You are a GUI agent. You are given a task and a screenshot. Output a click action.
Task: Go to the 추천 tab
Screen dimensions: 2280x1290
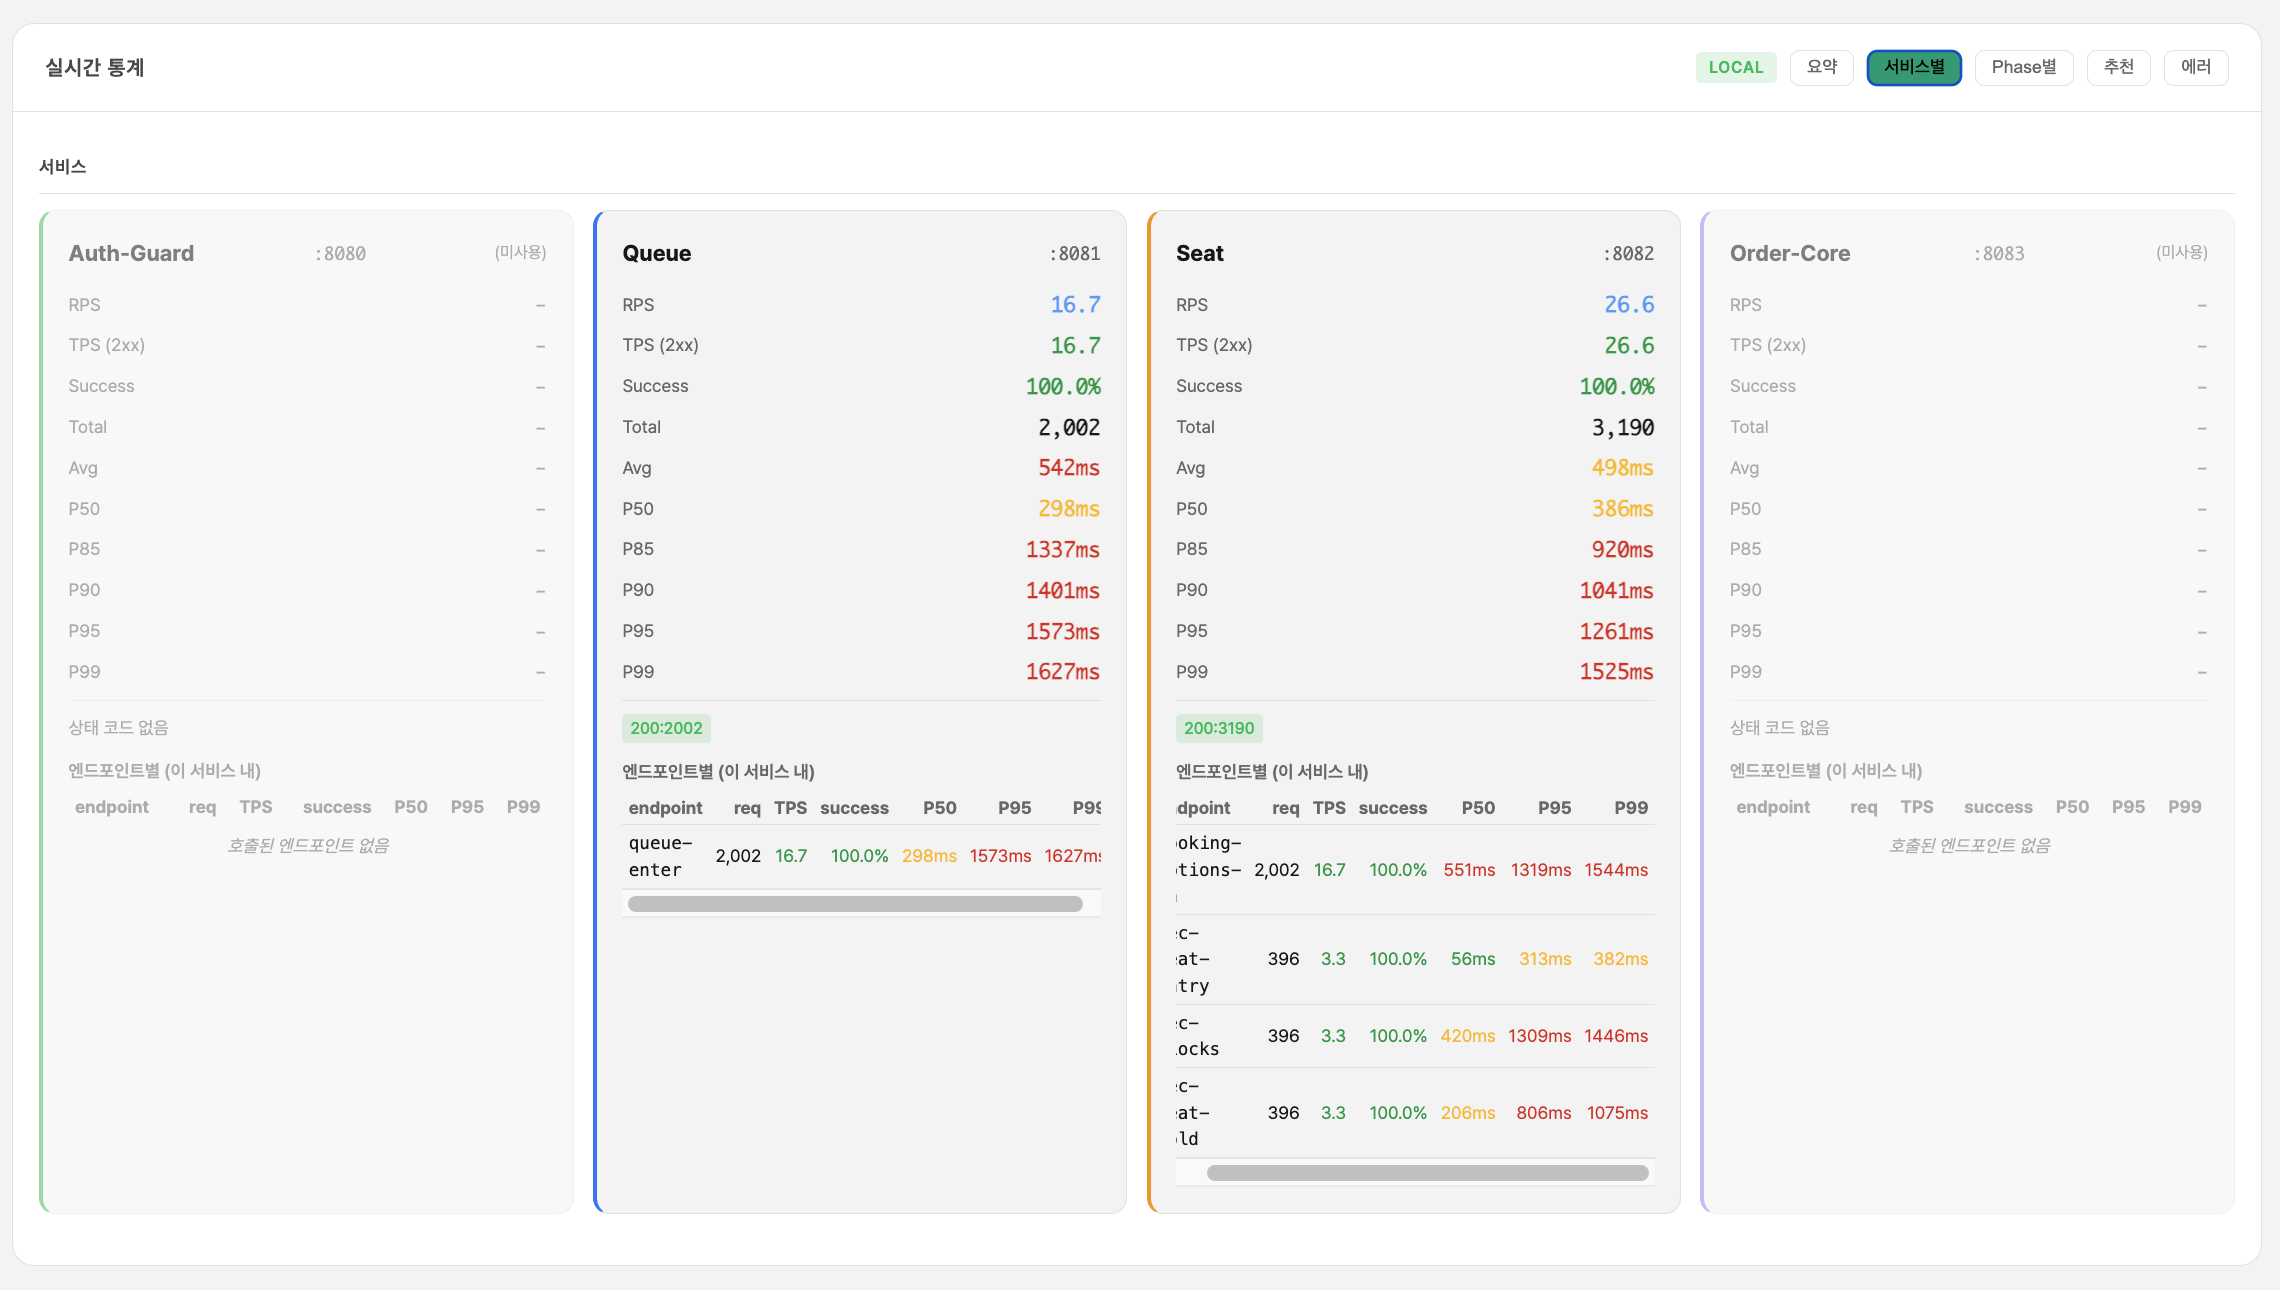click(x=2118, y=67)
